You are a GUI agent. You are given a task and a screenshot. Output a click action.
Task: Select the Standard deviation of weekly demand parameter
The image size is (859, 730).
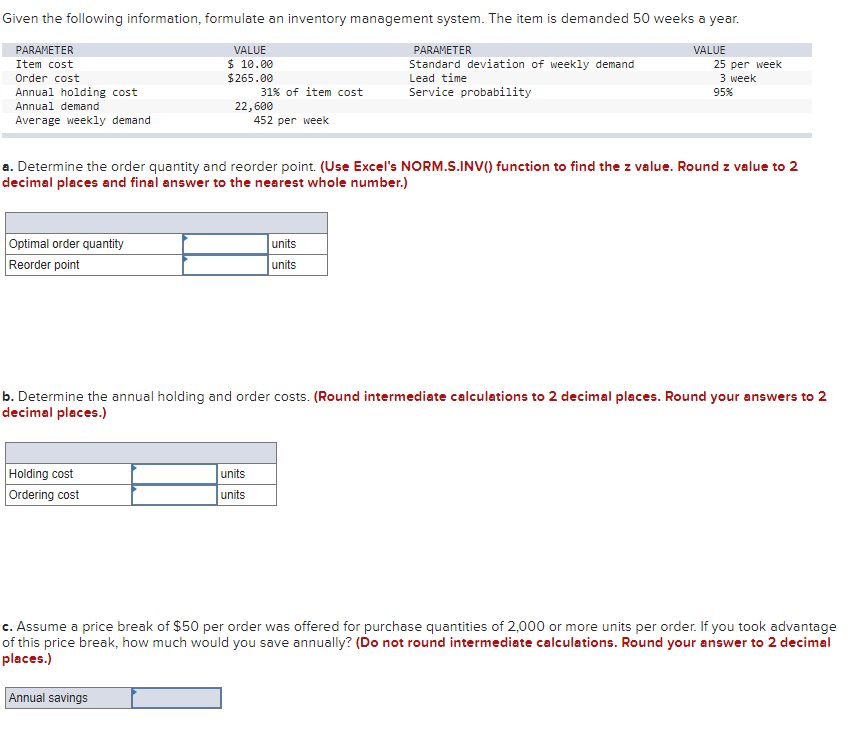(x=518, y=64)
